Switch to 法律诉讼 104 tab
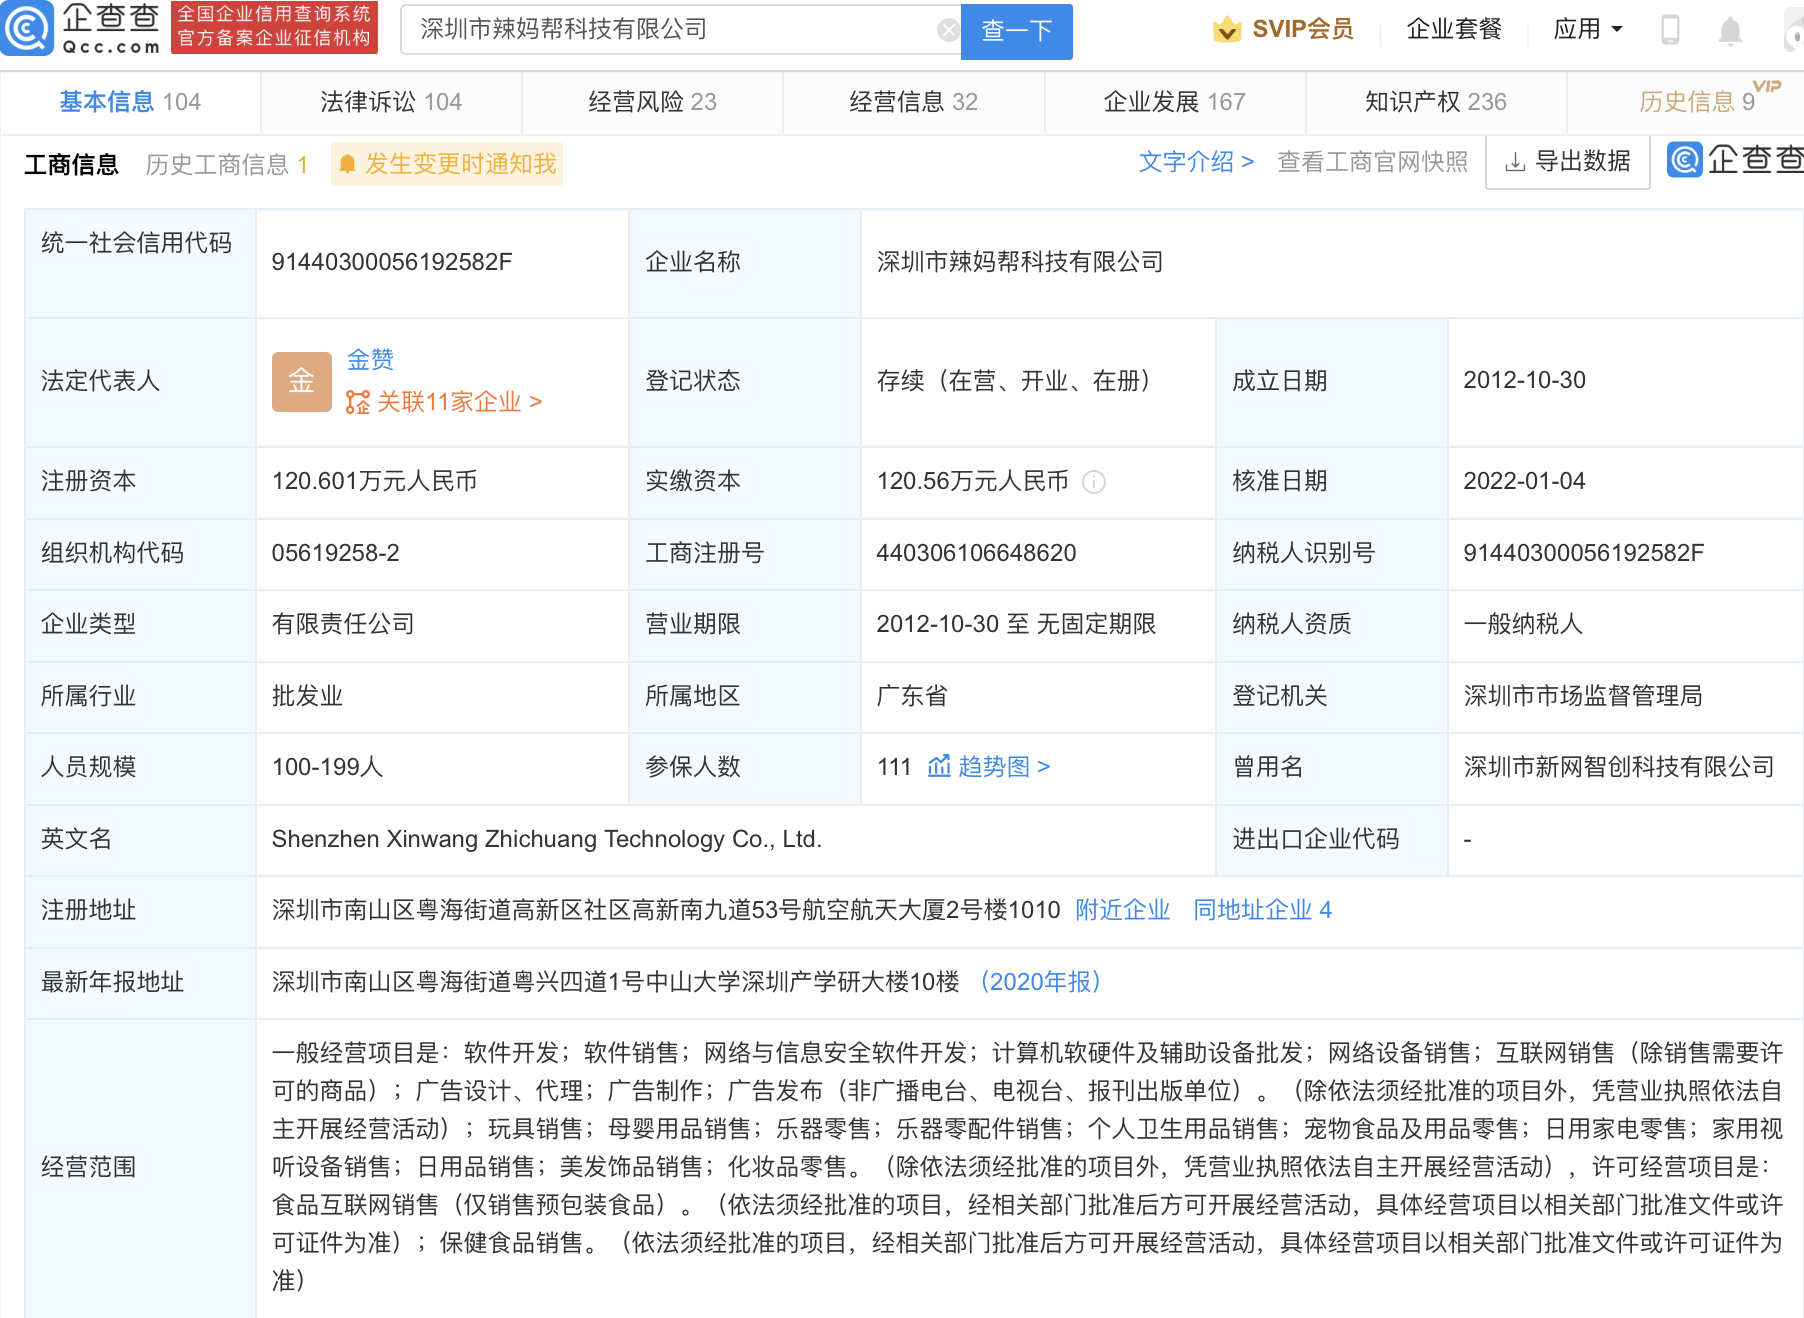The image size is (1804, 1318). 391,102
